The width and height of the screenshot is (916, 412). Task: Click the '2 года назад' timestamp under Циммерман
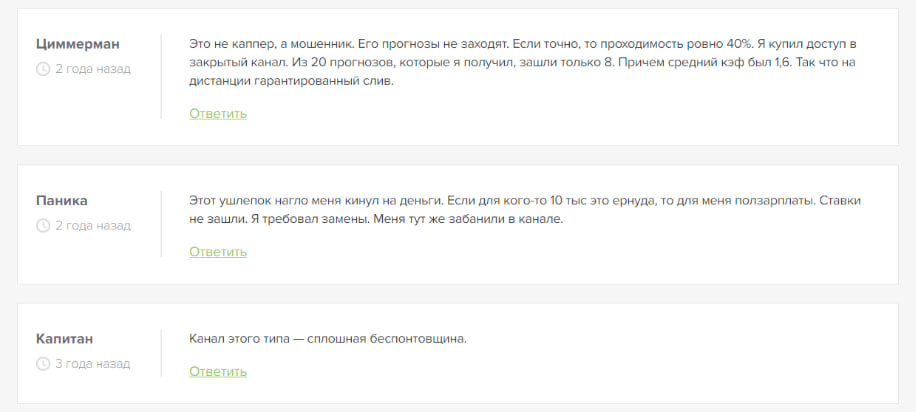[x=93, y=69]
